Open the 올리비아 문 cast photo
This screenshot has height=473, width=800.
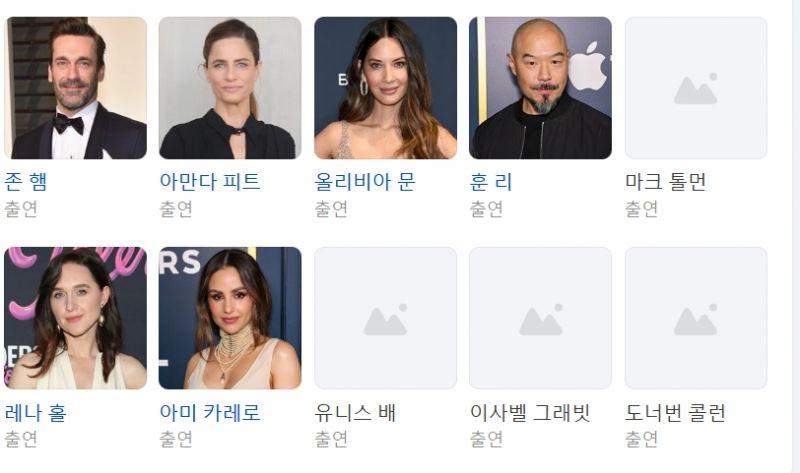386,88
